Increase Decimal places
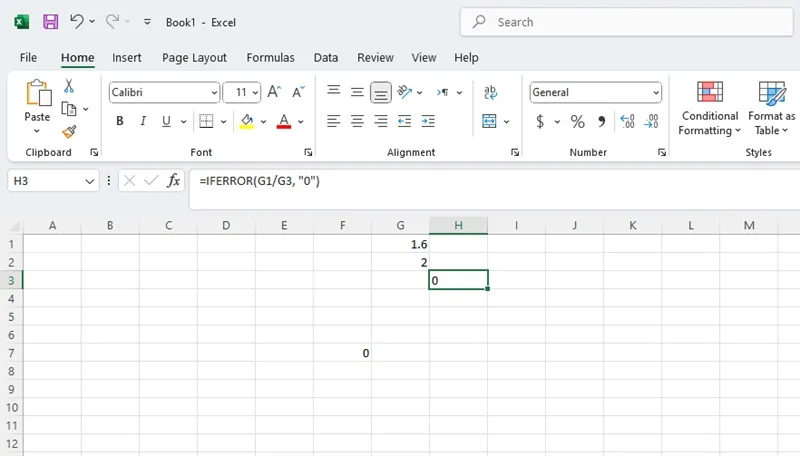The height and width of the screenshot is (456, 800). [628, 121]
